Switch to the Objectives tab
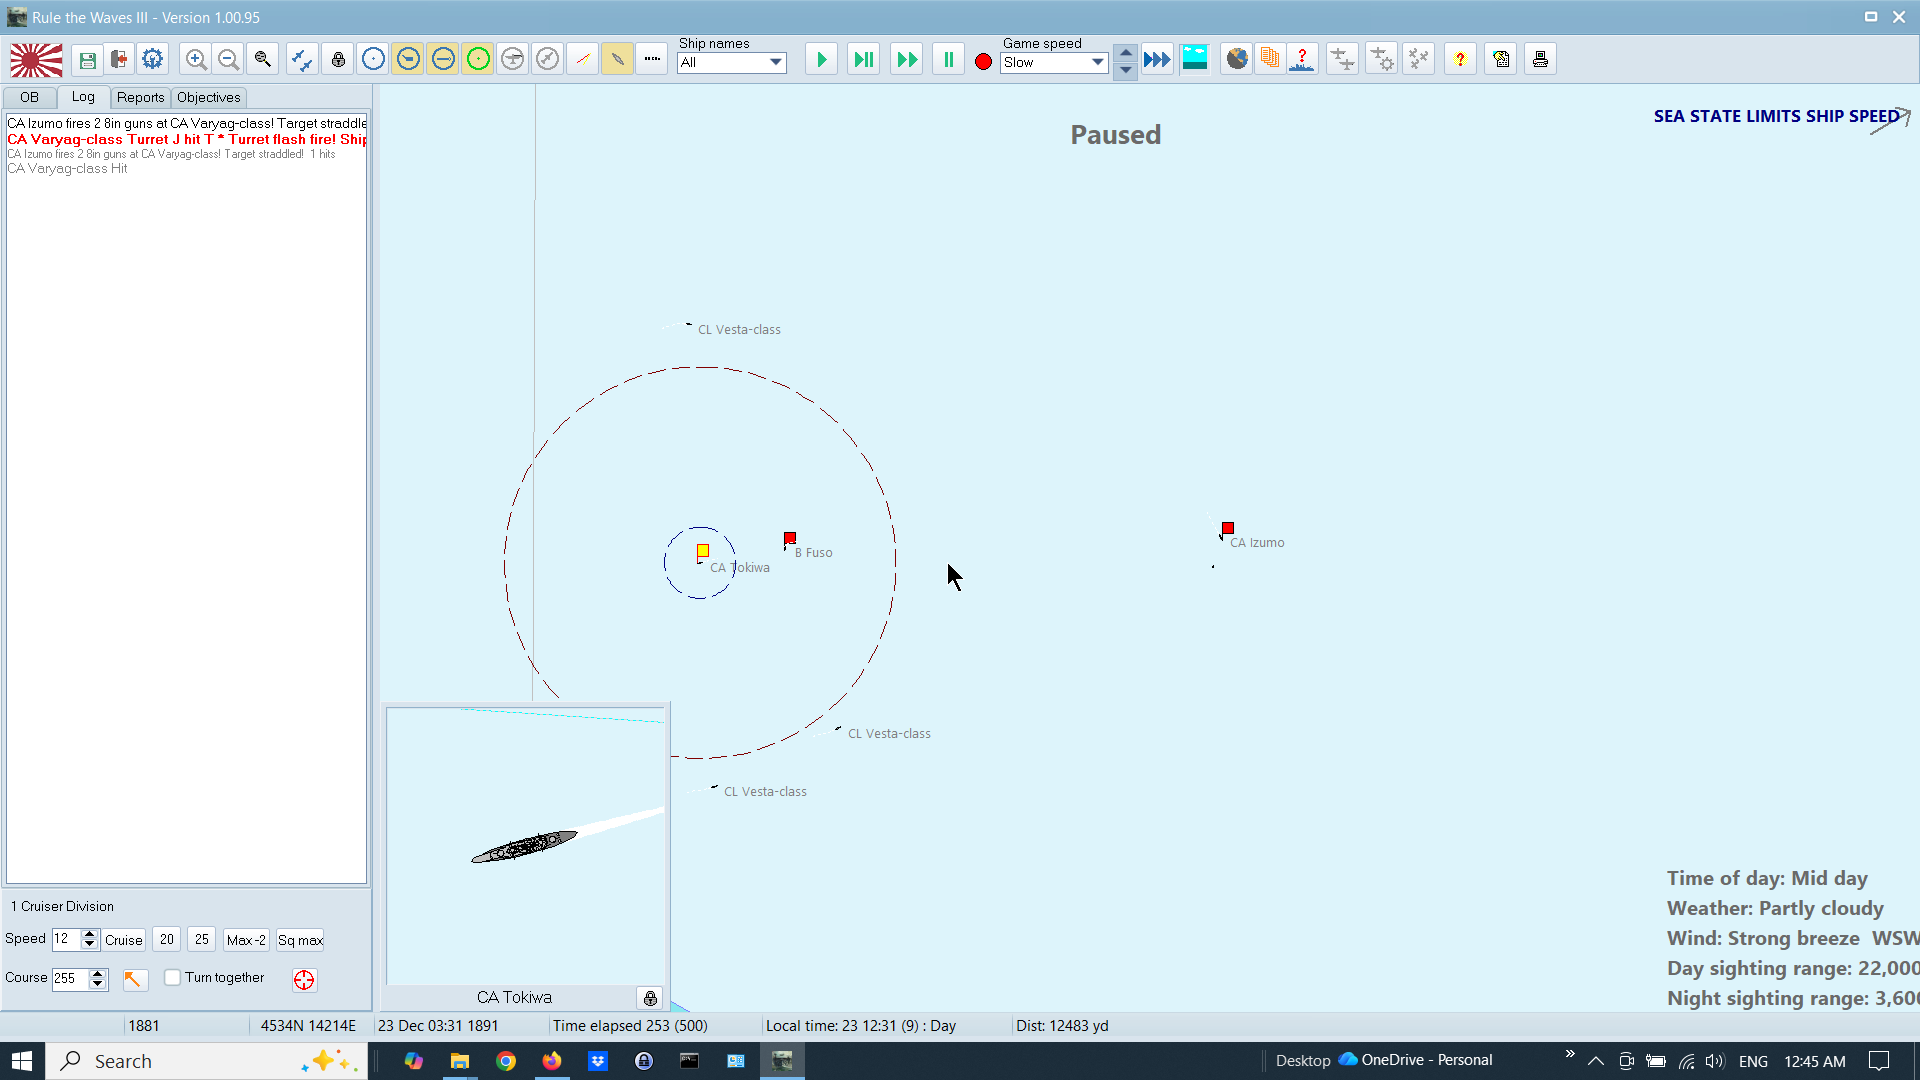Image resolution: width=1920 pixels, height=1080 pixels. click(209, 97)
